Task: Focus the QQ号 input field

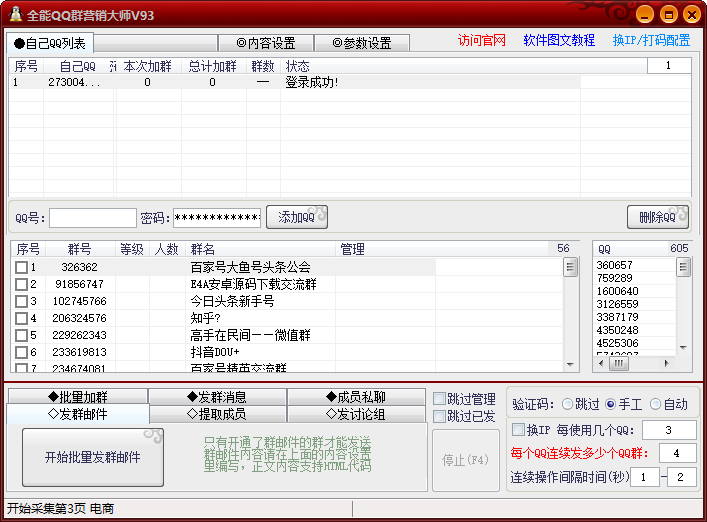Action: click(x=93, y=218)
